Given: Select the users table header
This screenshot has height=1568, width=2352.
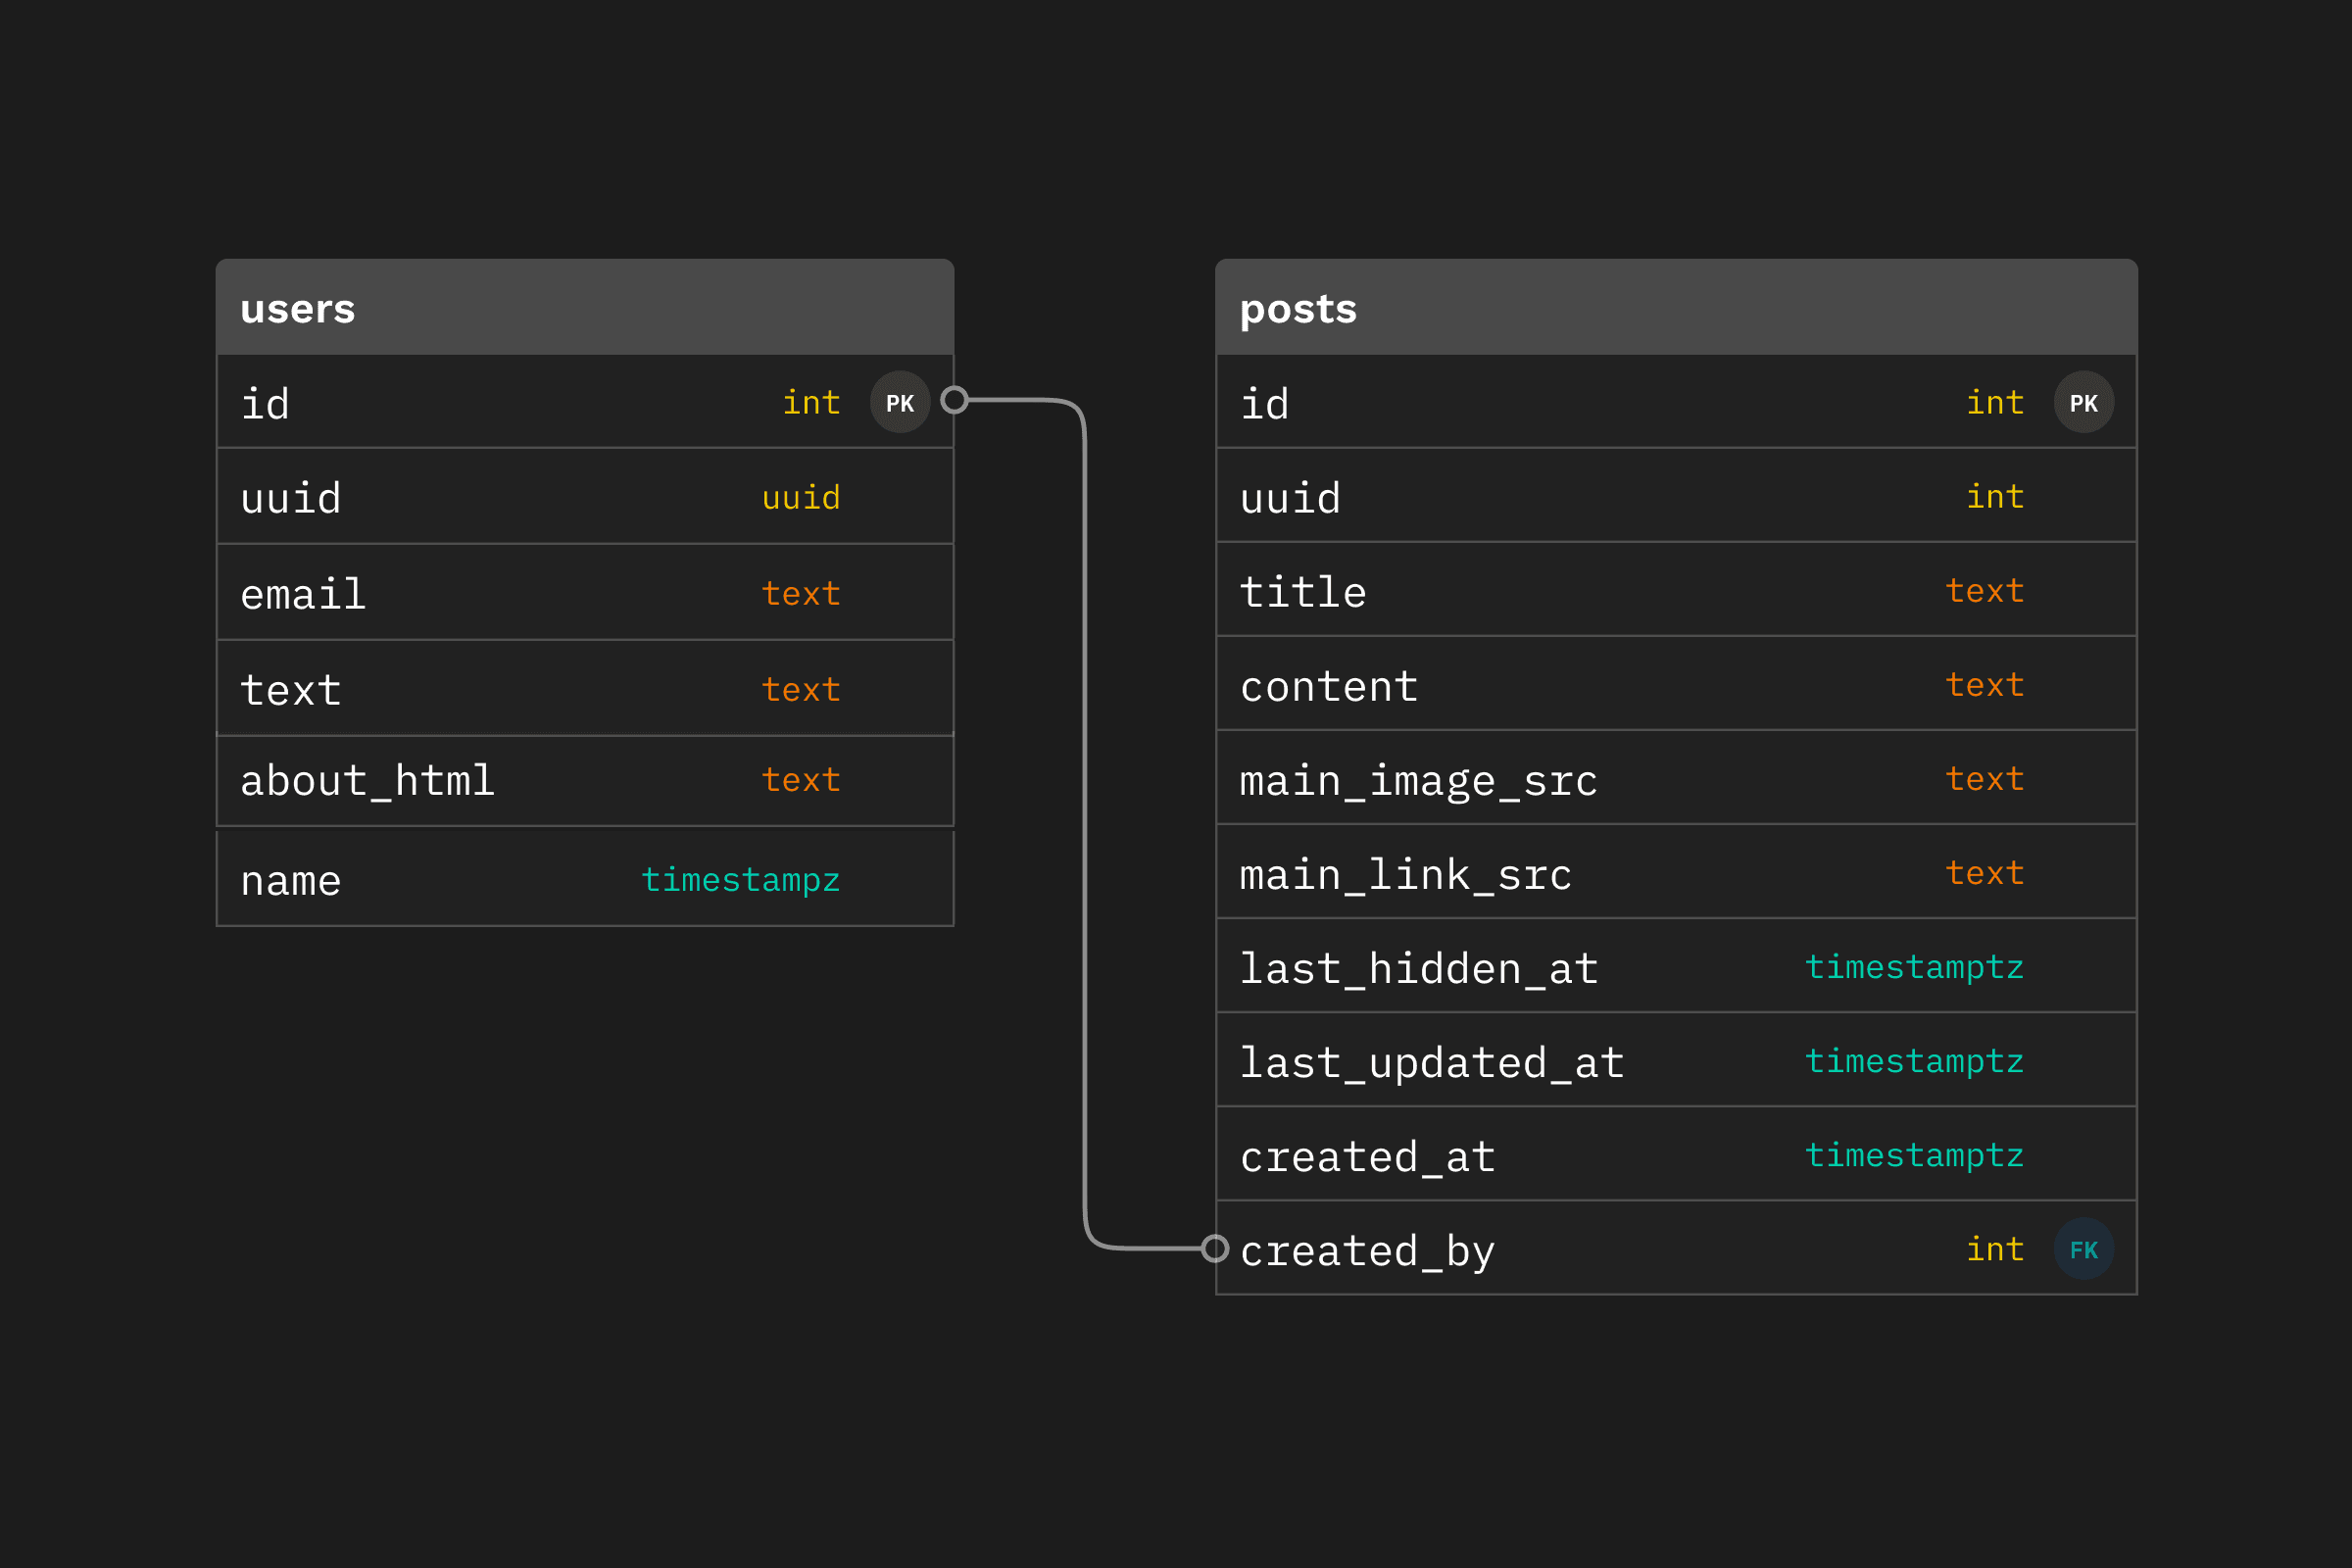Looking at the screenshot, I should click(584, 308).
